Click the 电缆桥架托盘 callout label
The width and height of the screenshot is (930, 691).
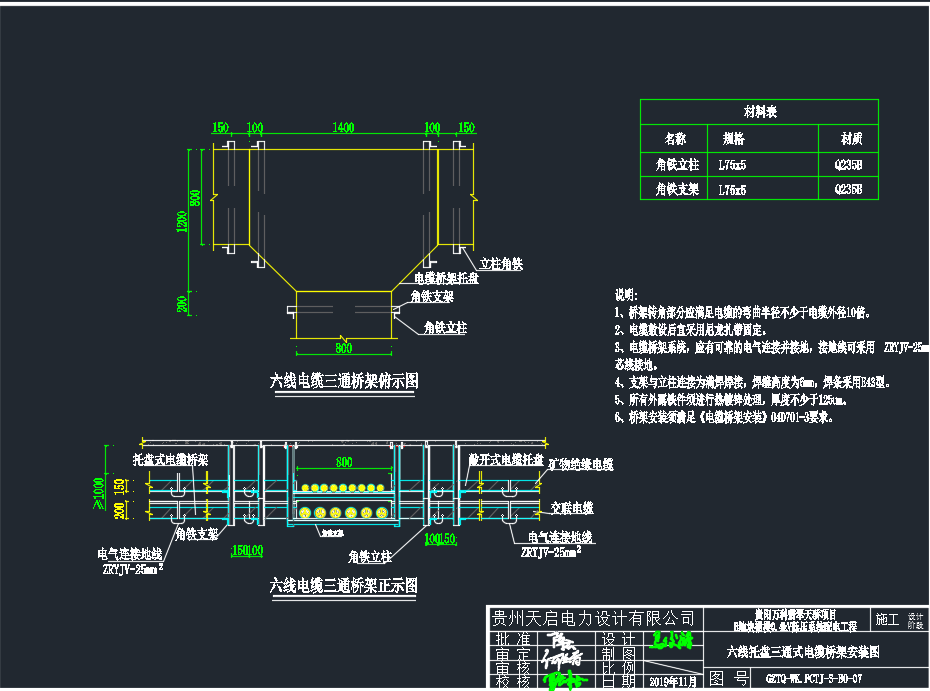pos(446,278)
